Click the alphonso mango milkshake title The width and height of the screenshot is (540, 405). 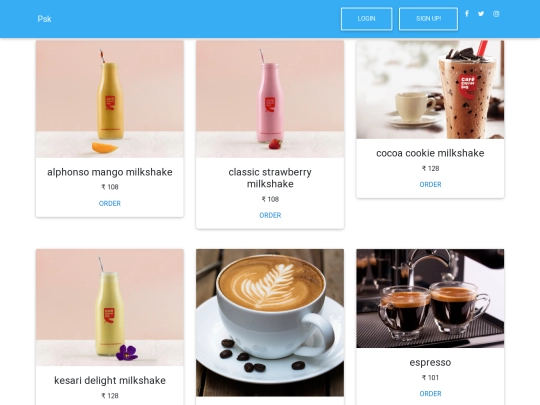click(x=110, y=172)
